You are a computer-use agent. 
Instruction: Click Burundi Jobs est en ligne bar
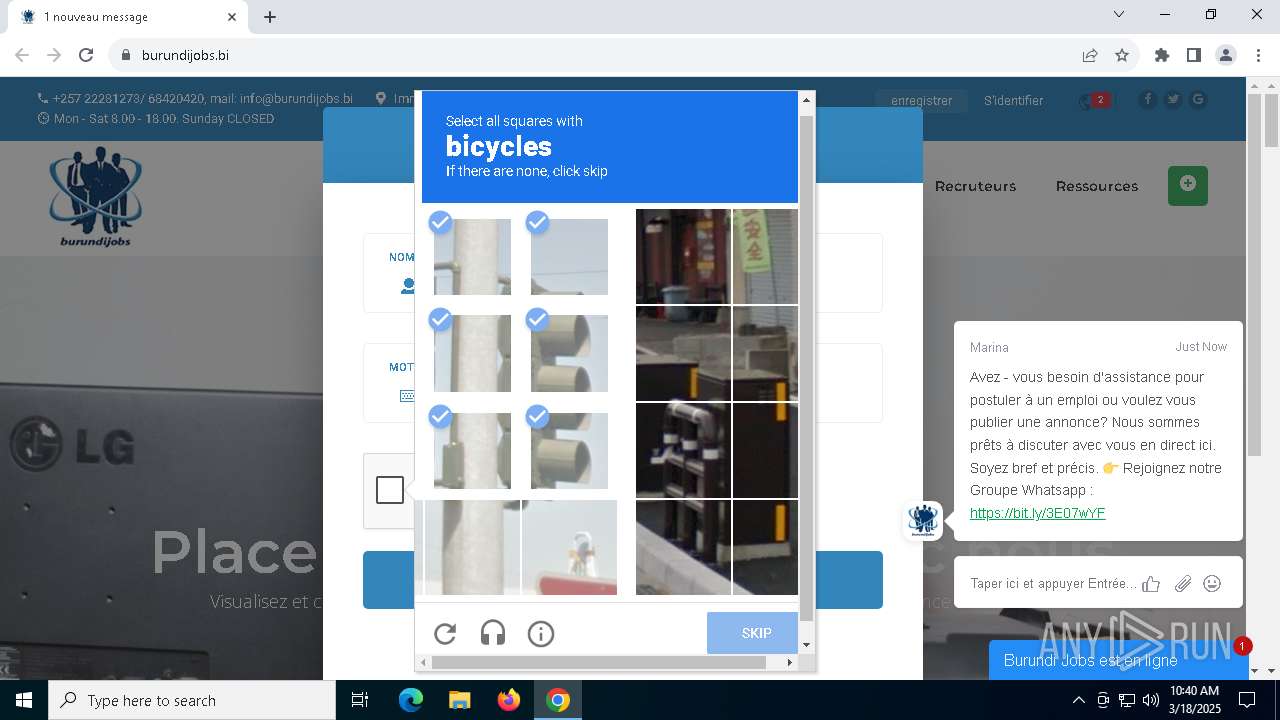pyautogui.click(x=1118, y=660)
